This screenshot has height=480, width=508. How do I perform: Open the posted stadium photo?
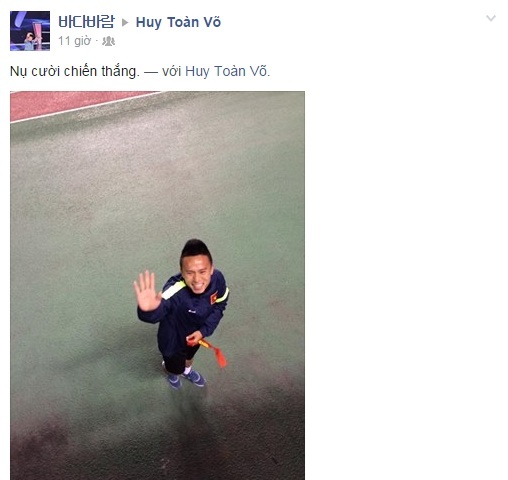pyautogui.click(x=157, y=285)
